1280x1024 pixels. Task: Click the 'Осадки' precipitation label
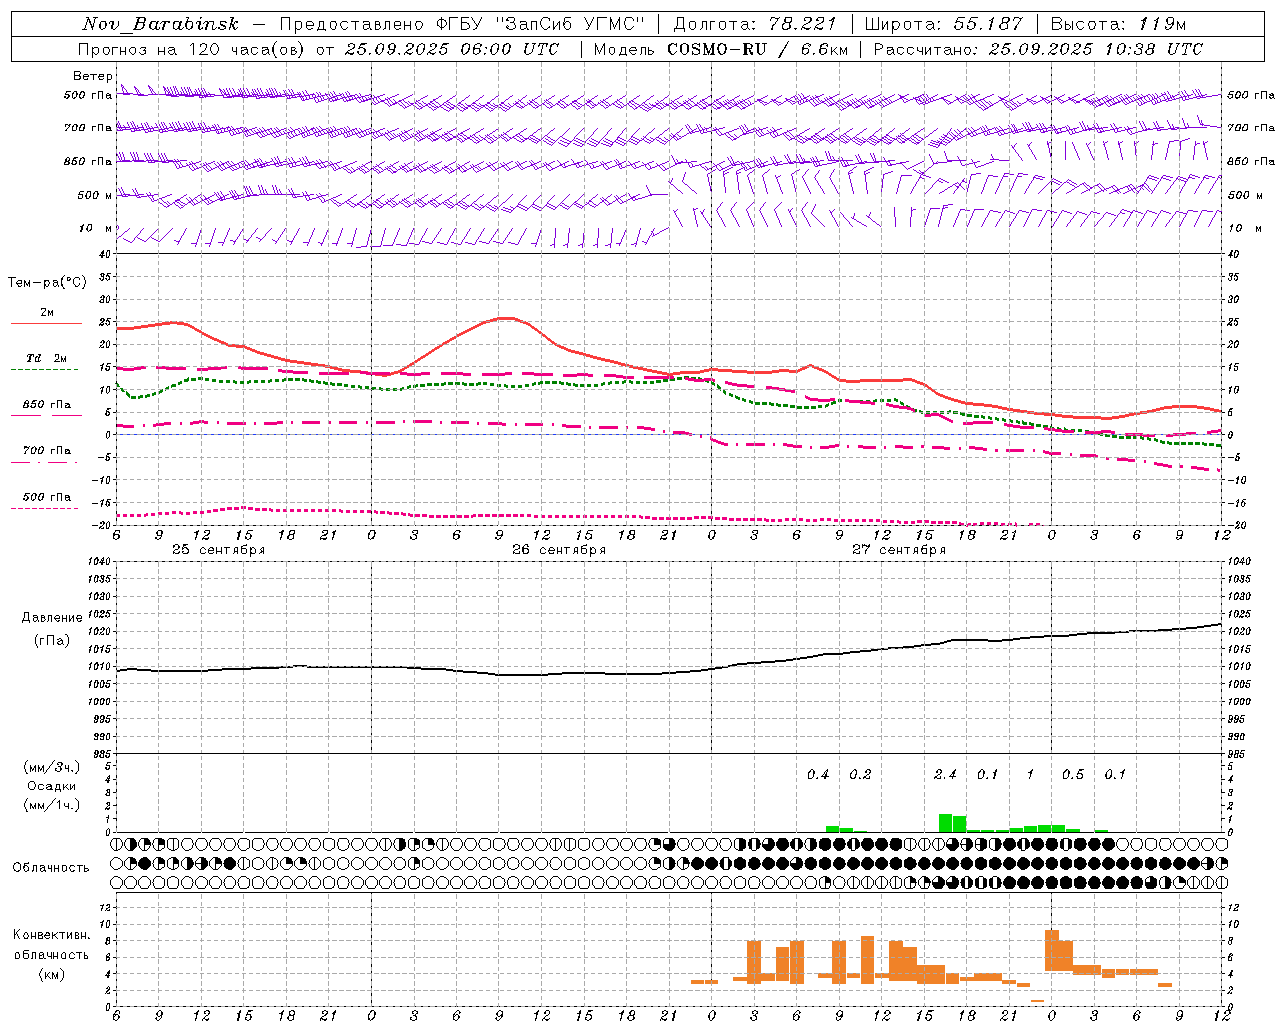(51, 786)
